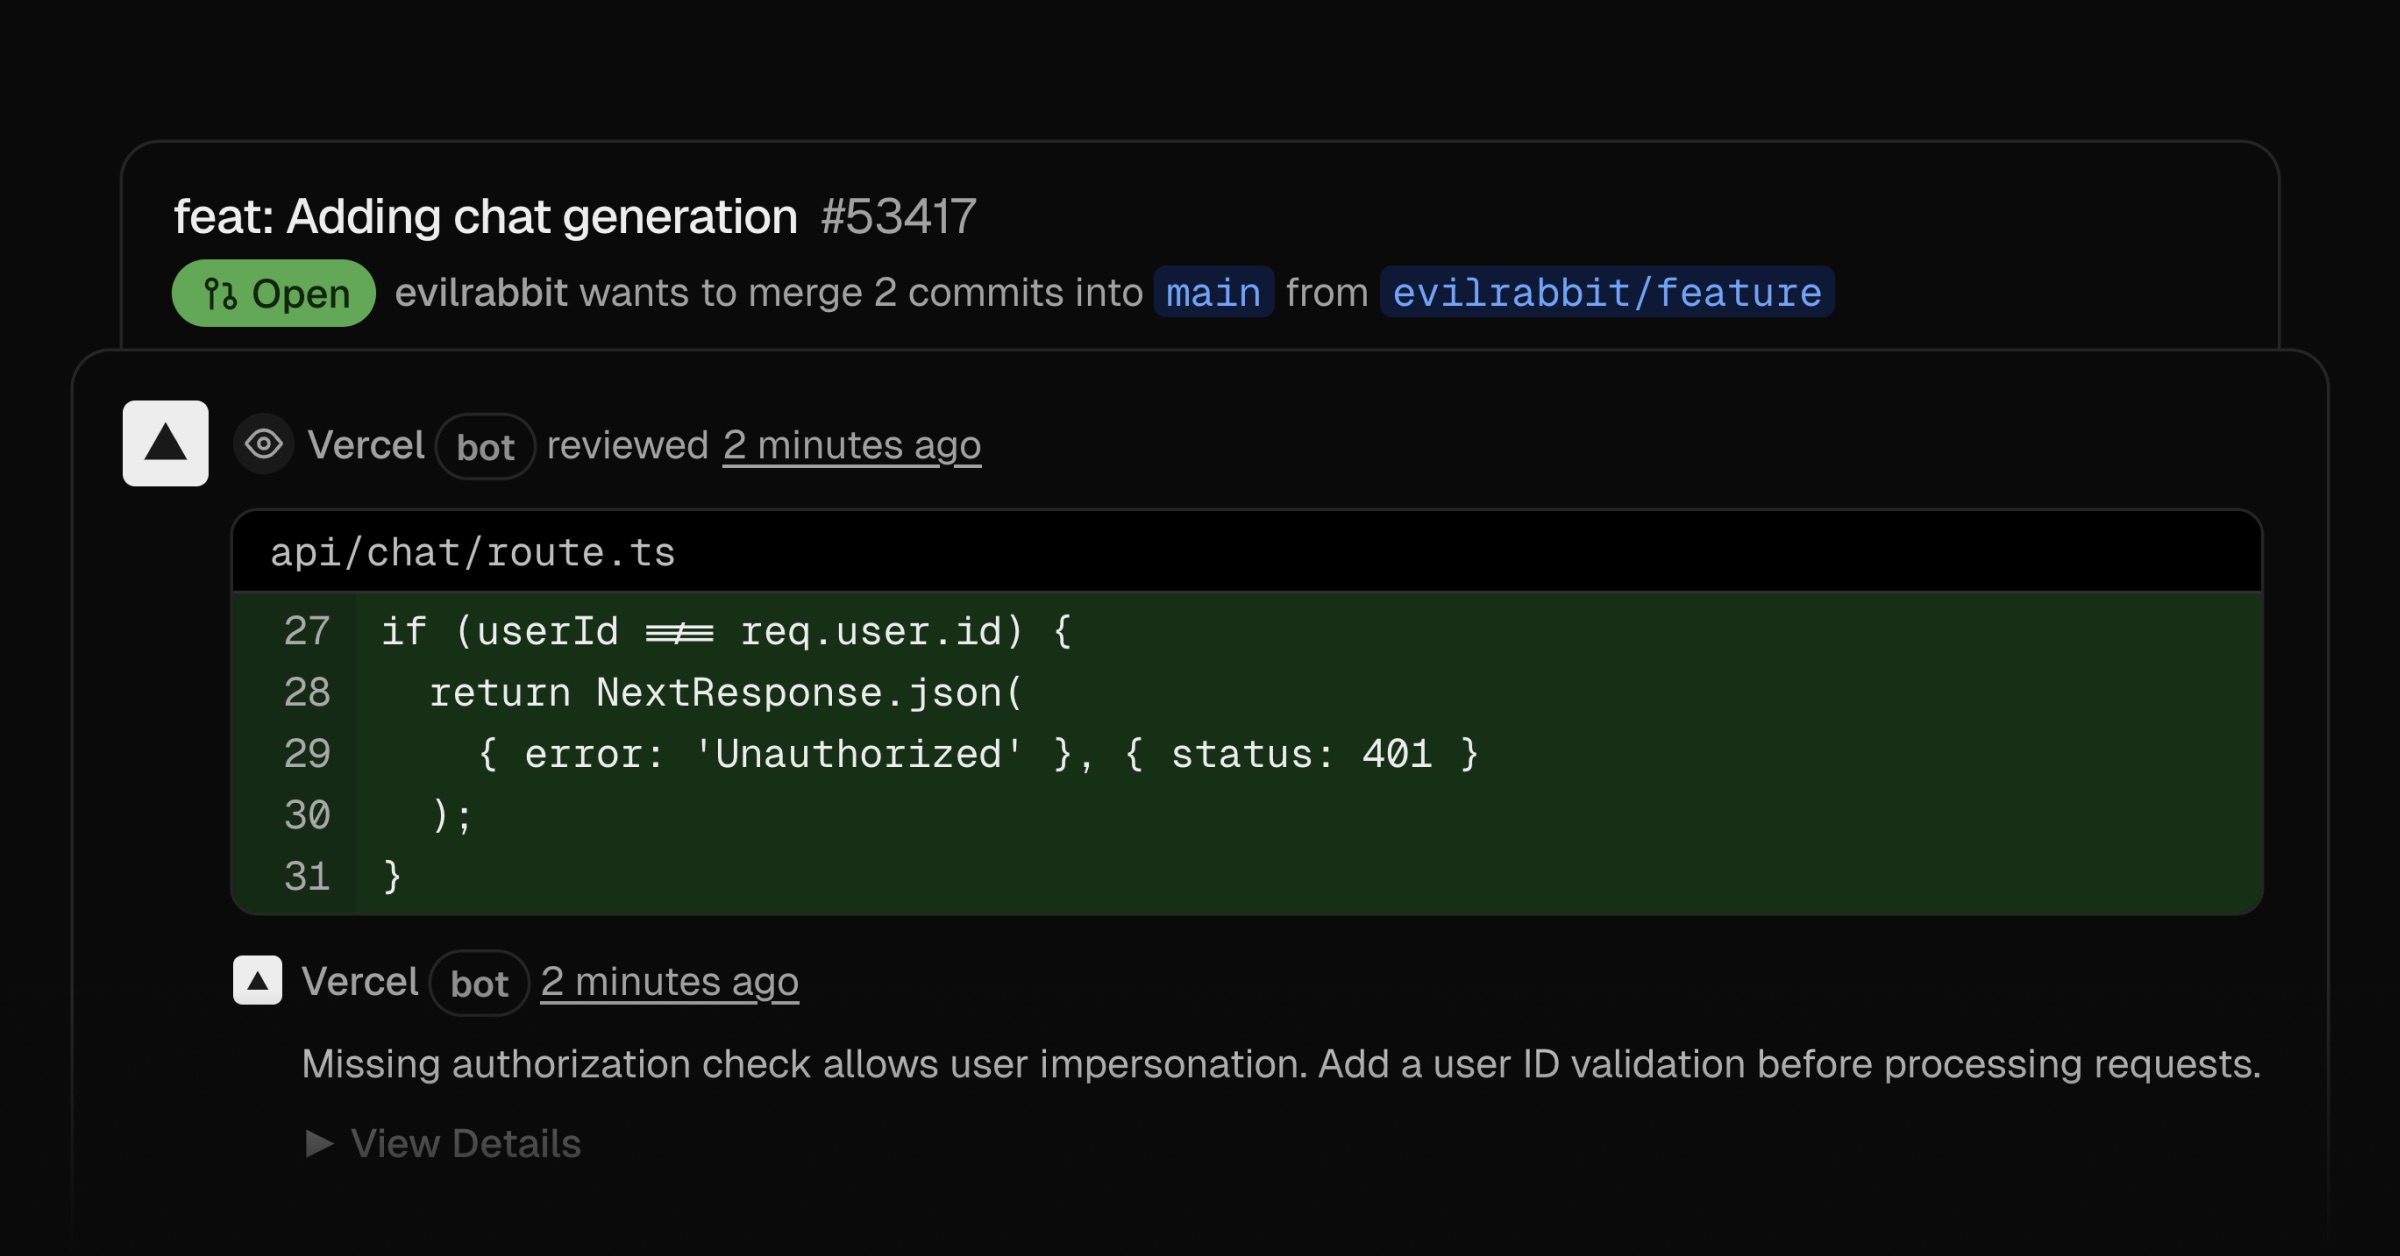2400x1256 pixels.
Task: Click the feat: Adding chat generation title
Action: coord(483,214)
